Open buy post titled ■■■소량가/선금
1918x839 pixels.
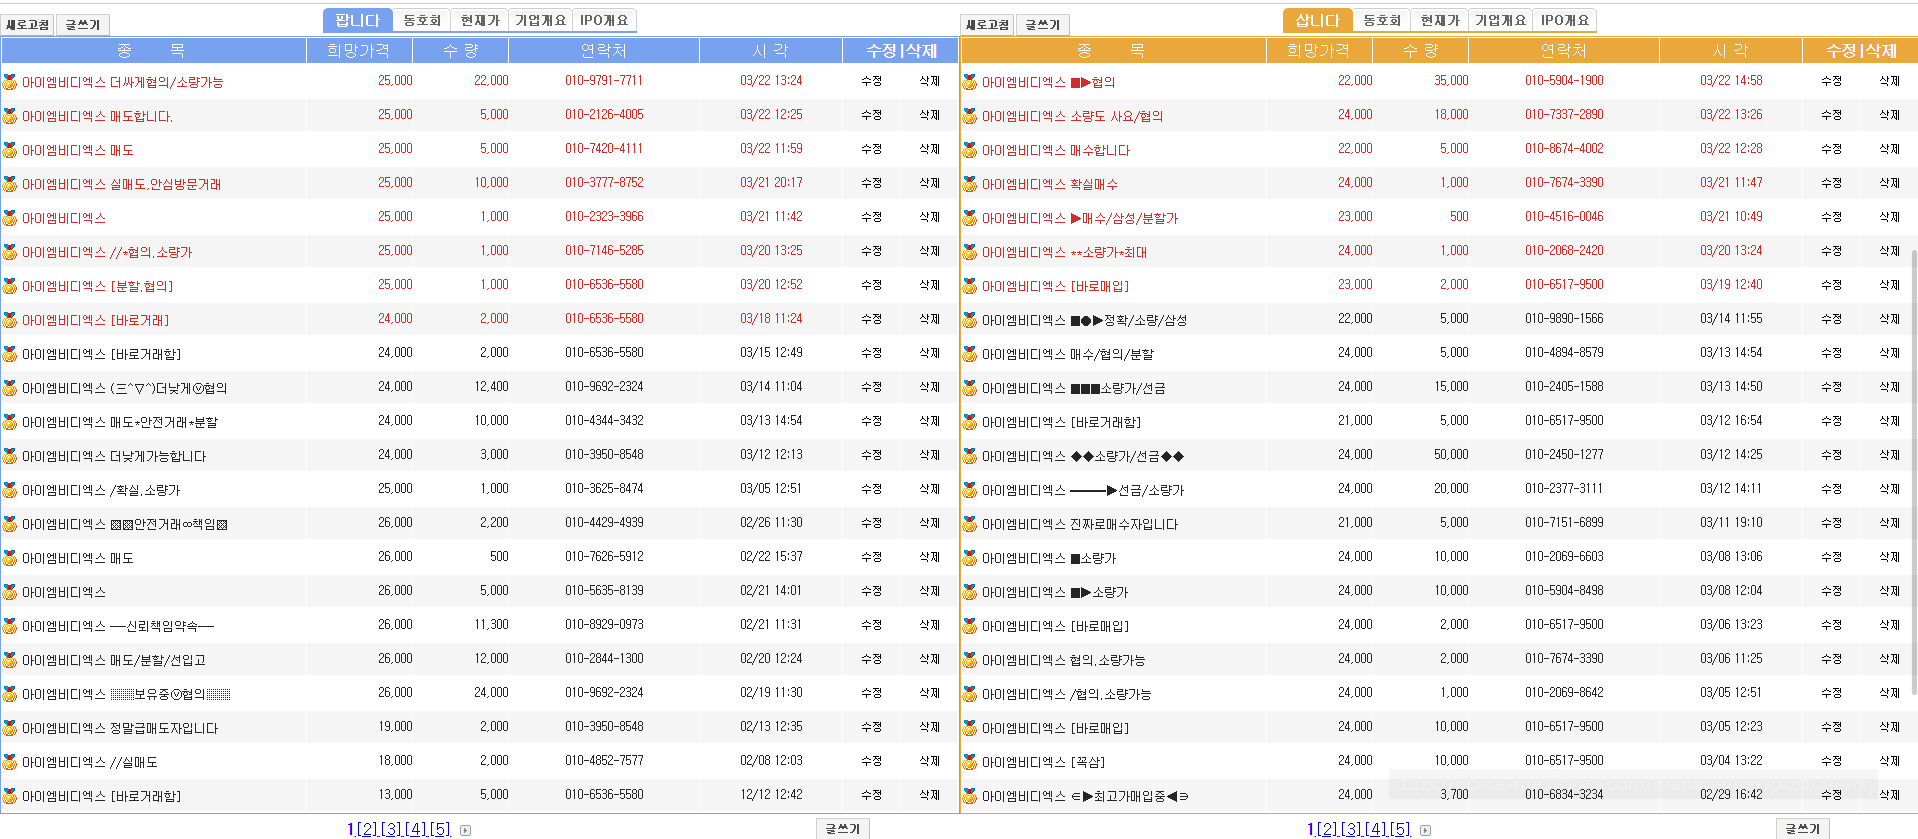tap(1073, 388)
